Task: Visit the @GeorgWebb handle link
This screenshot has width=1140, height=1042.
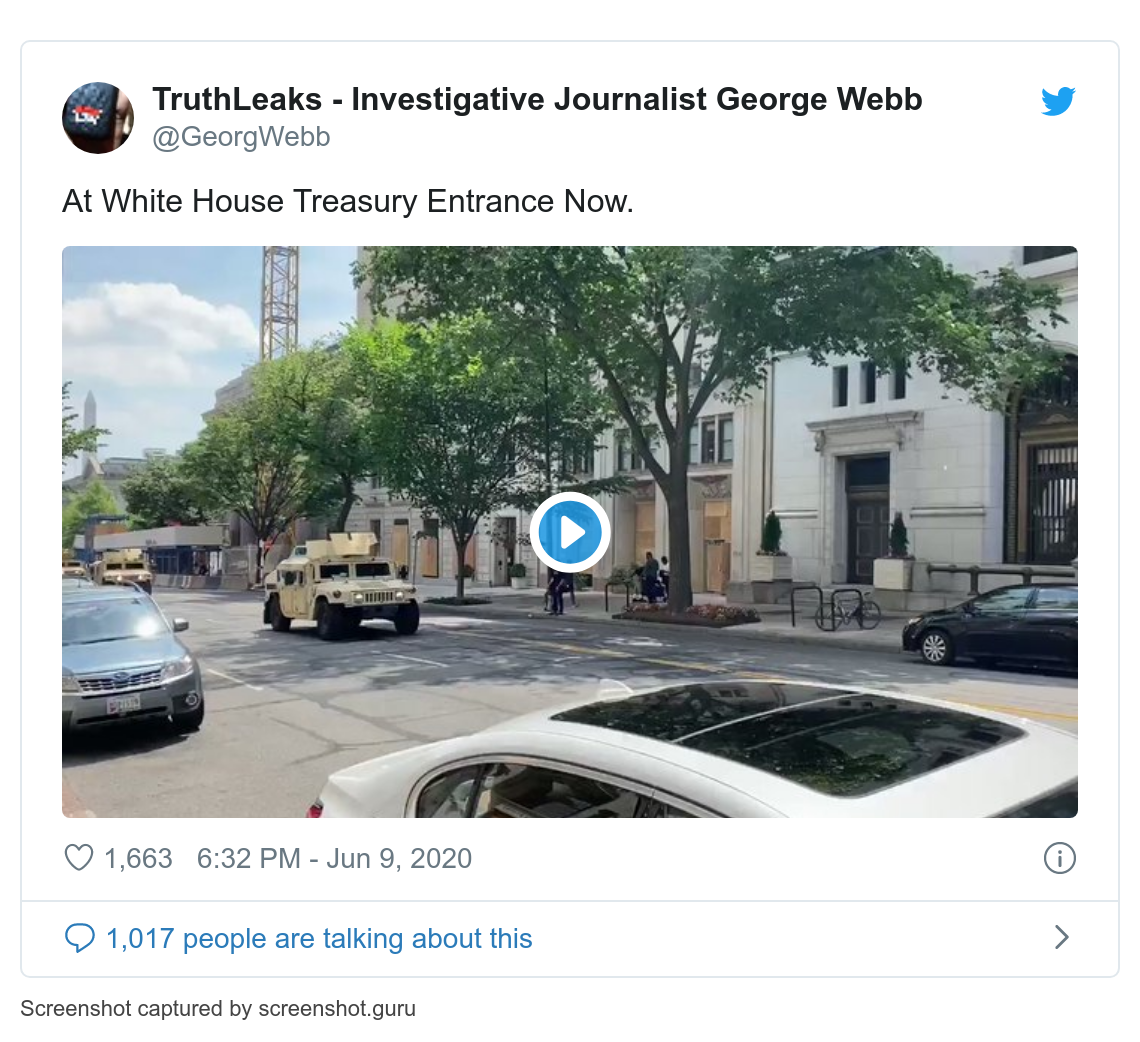Action: click(241, 137)
